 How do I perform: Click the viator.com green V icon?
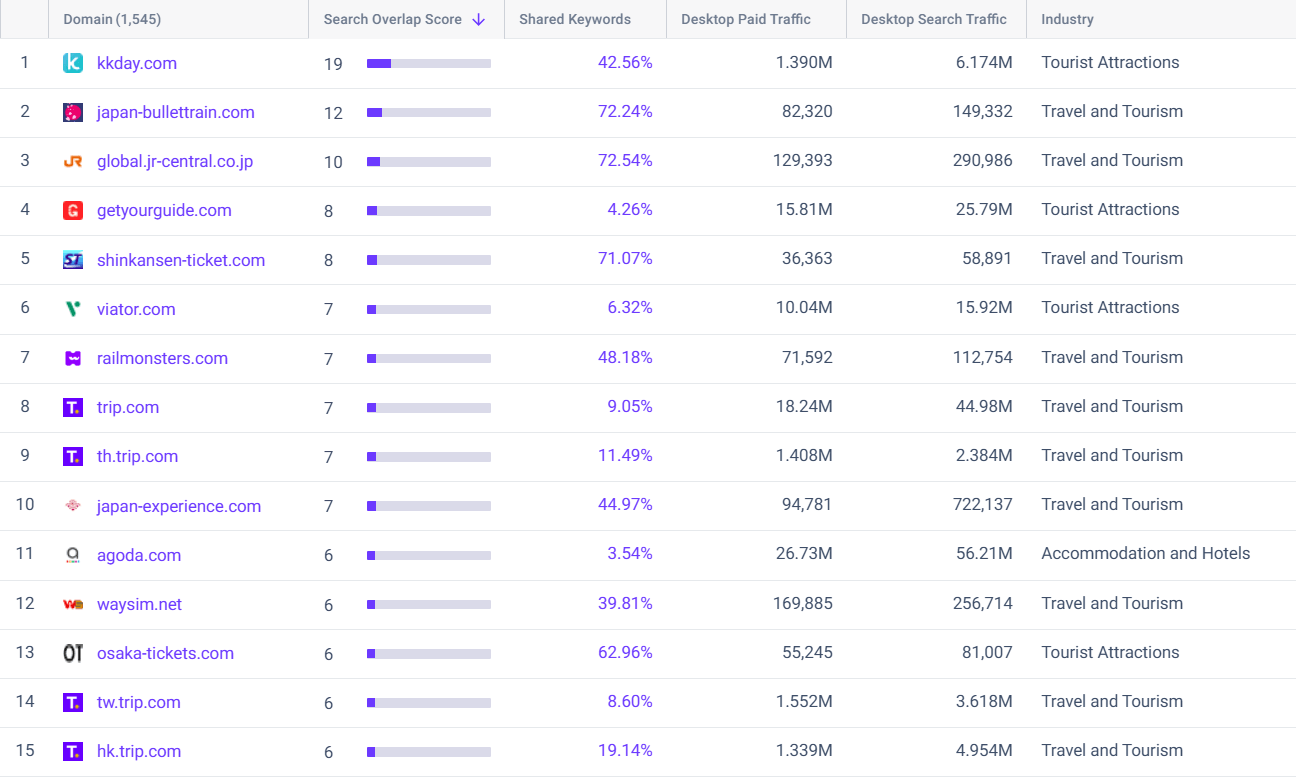tap(73, 309)
